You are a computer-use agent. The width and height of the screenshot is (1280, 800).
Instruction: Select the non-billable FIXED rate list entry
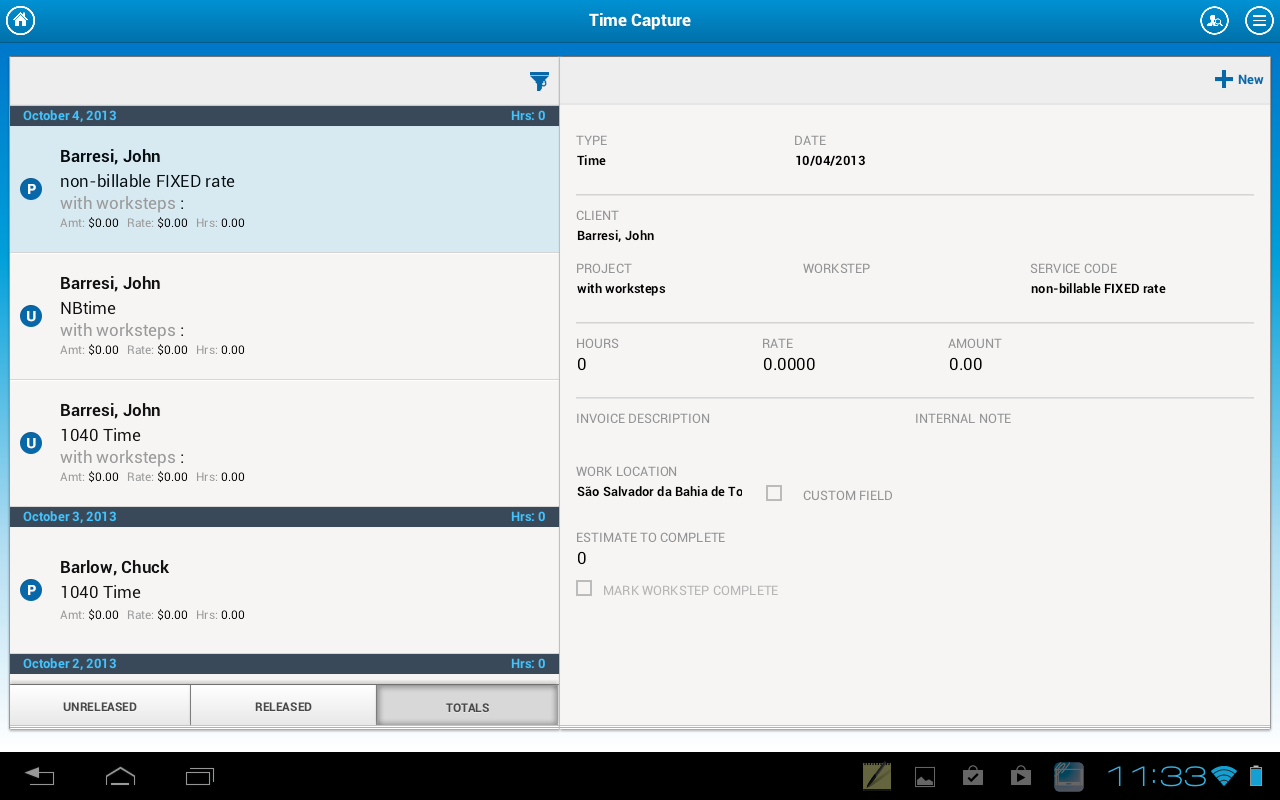tap(284, 189)
